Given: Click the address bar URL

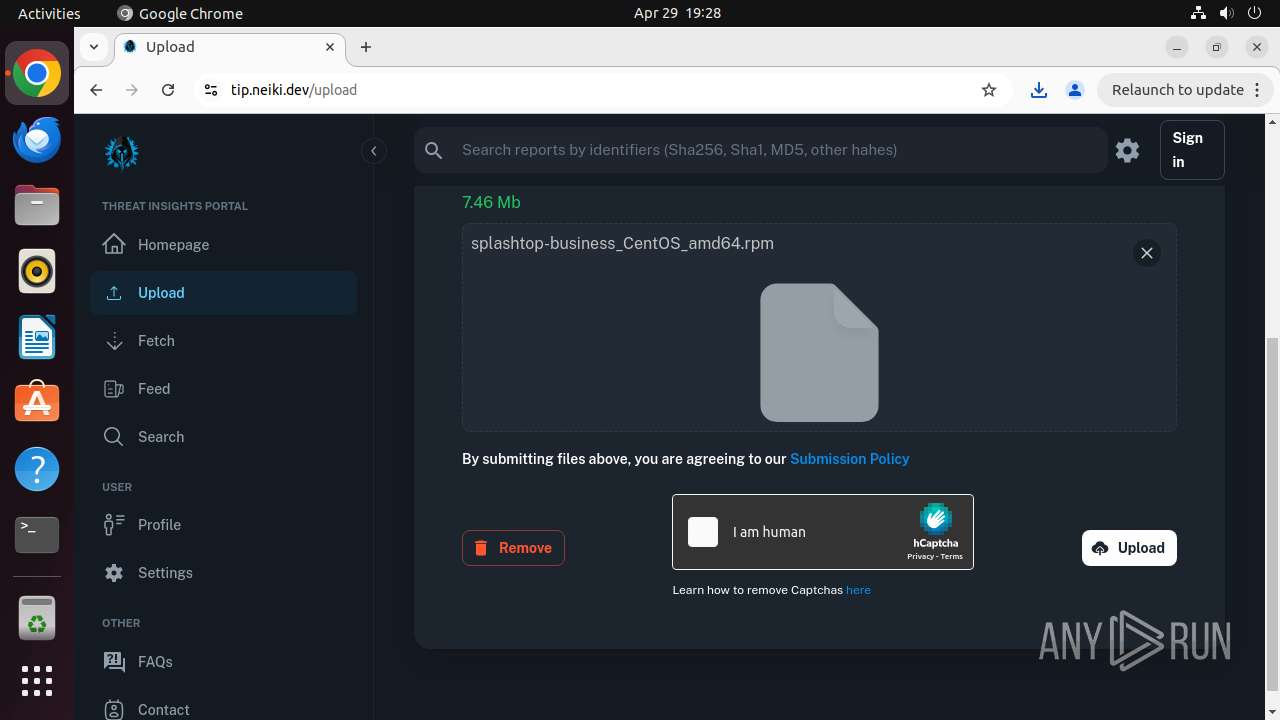Looking at the screenshot, I should [x=294, y=90].
